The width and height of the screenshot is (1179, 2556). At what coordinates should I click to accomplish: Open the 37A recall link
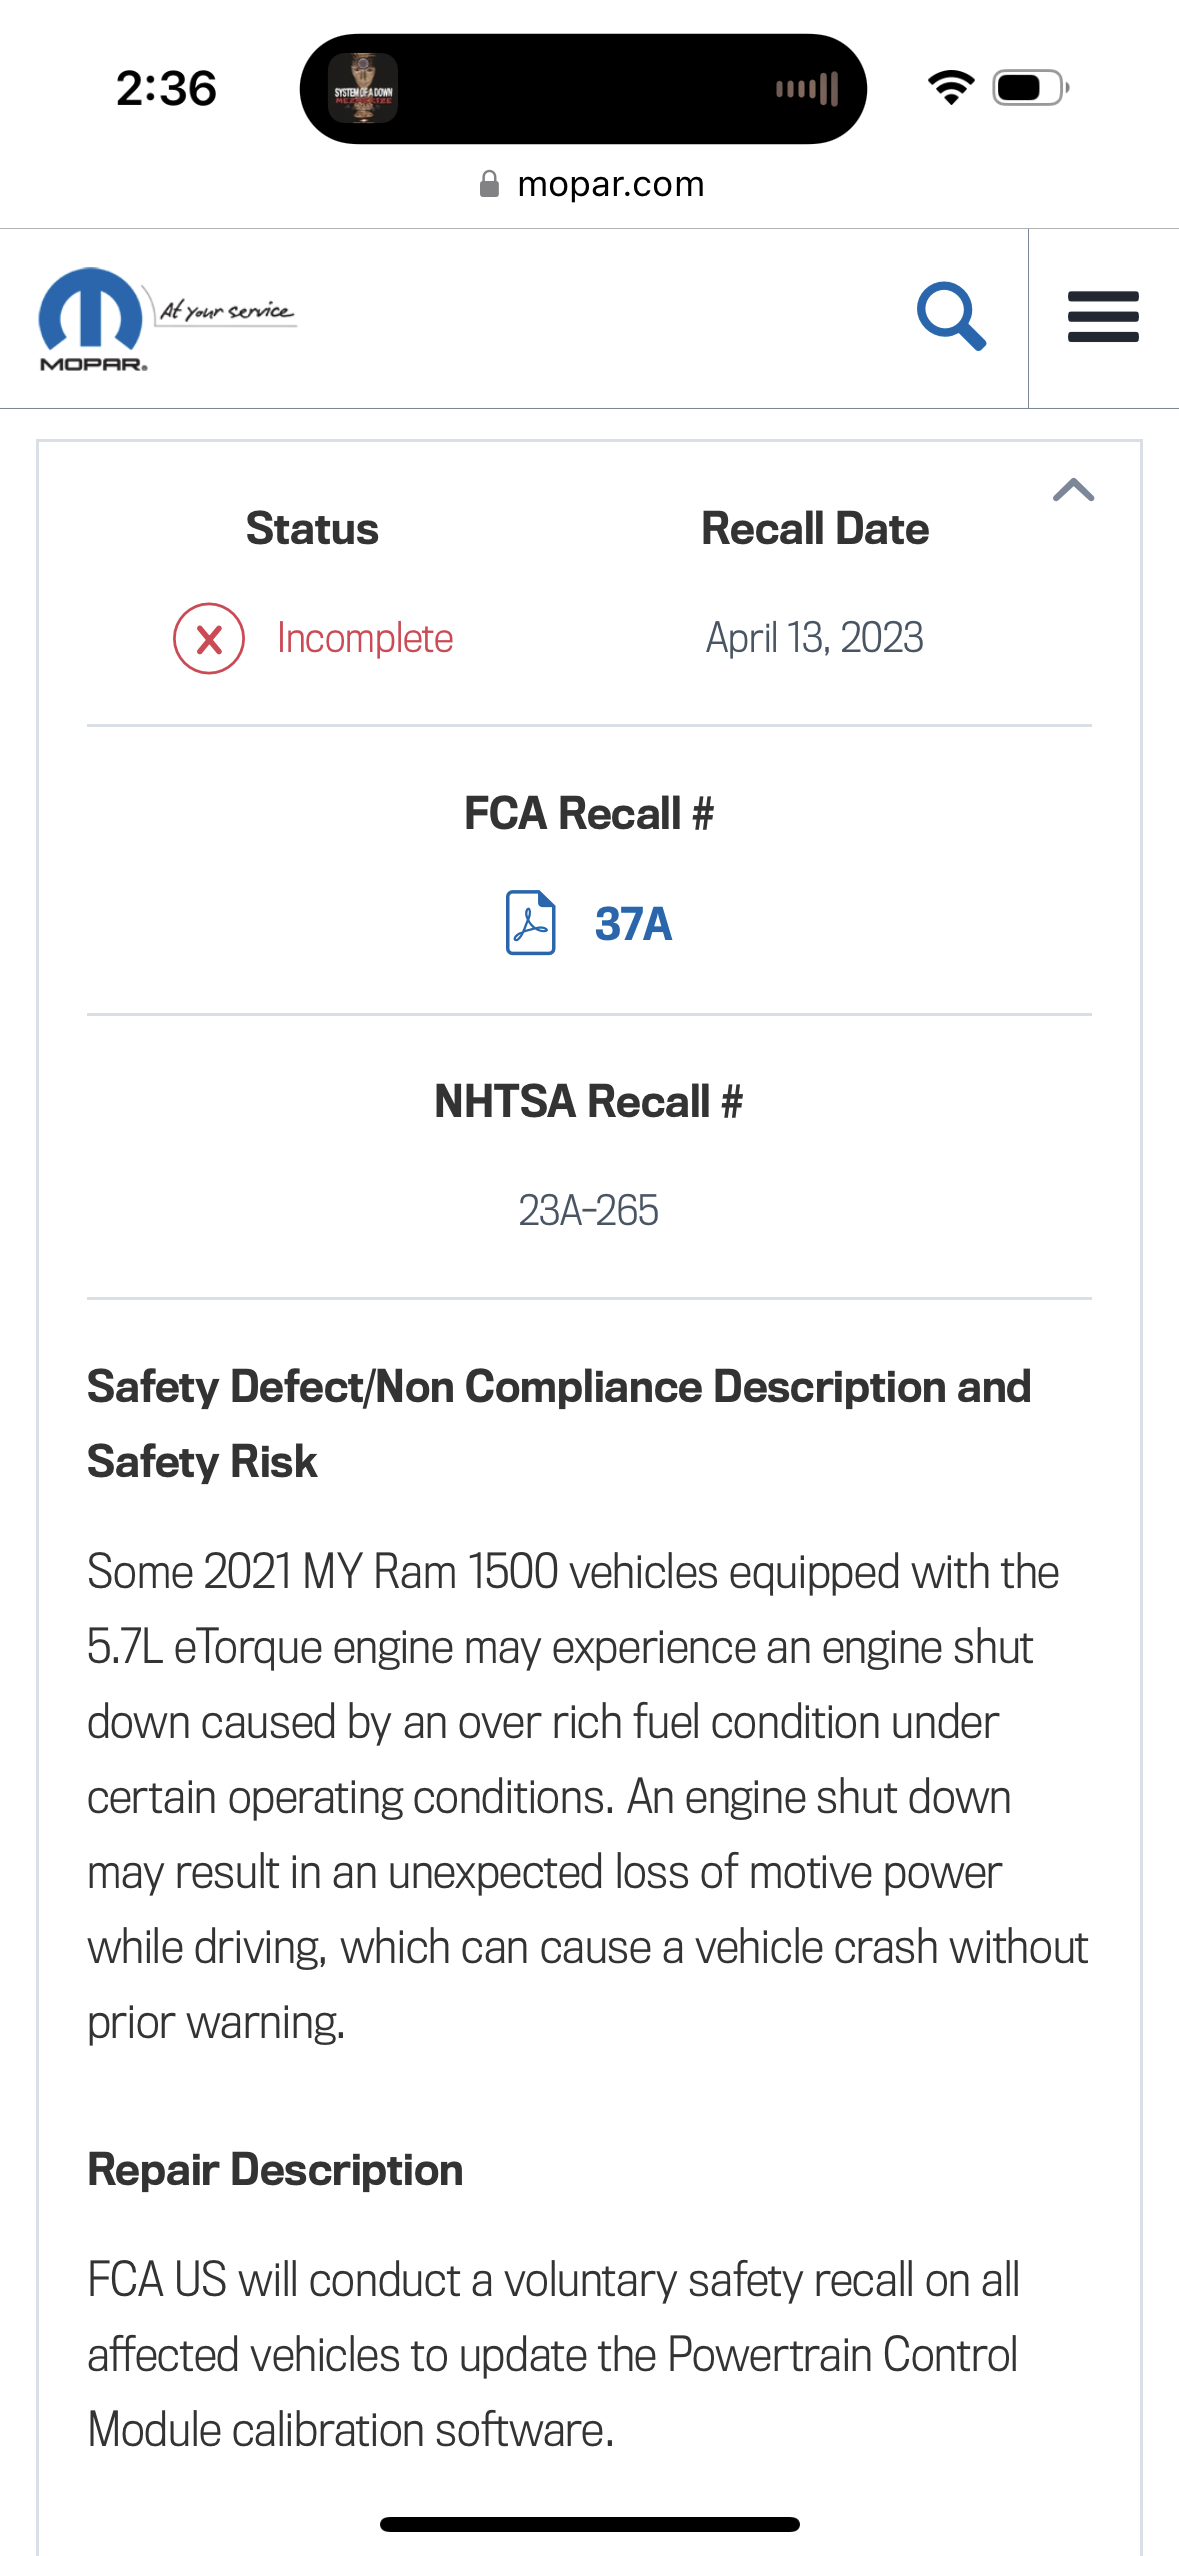coord(633,924)
